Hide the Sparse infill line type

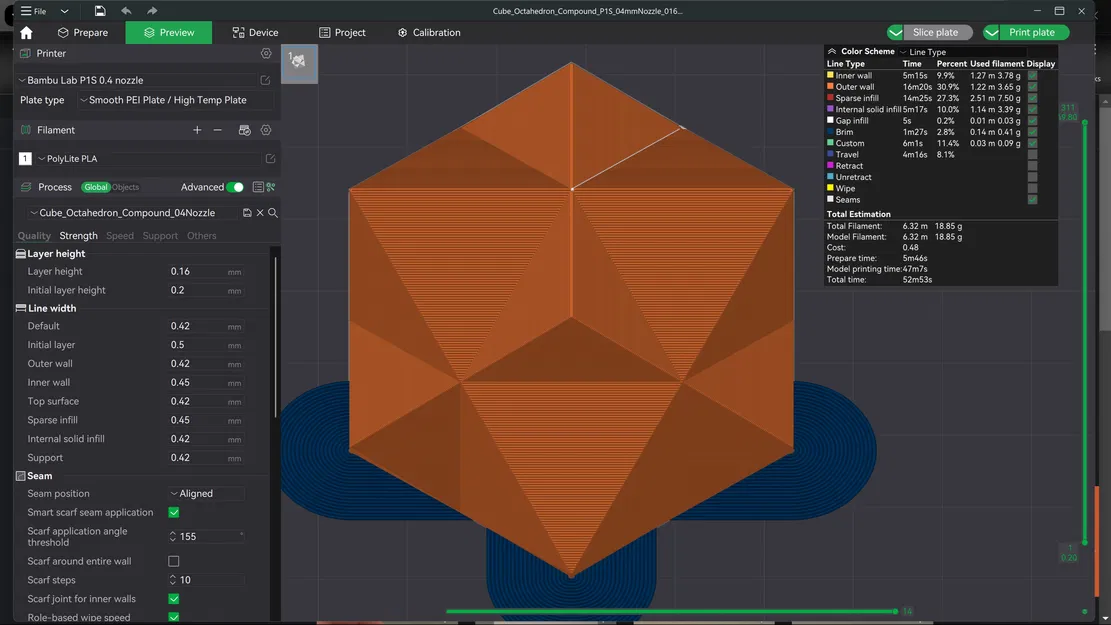pos(1033,98)
